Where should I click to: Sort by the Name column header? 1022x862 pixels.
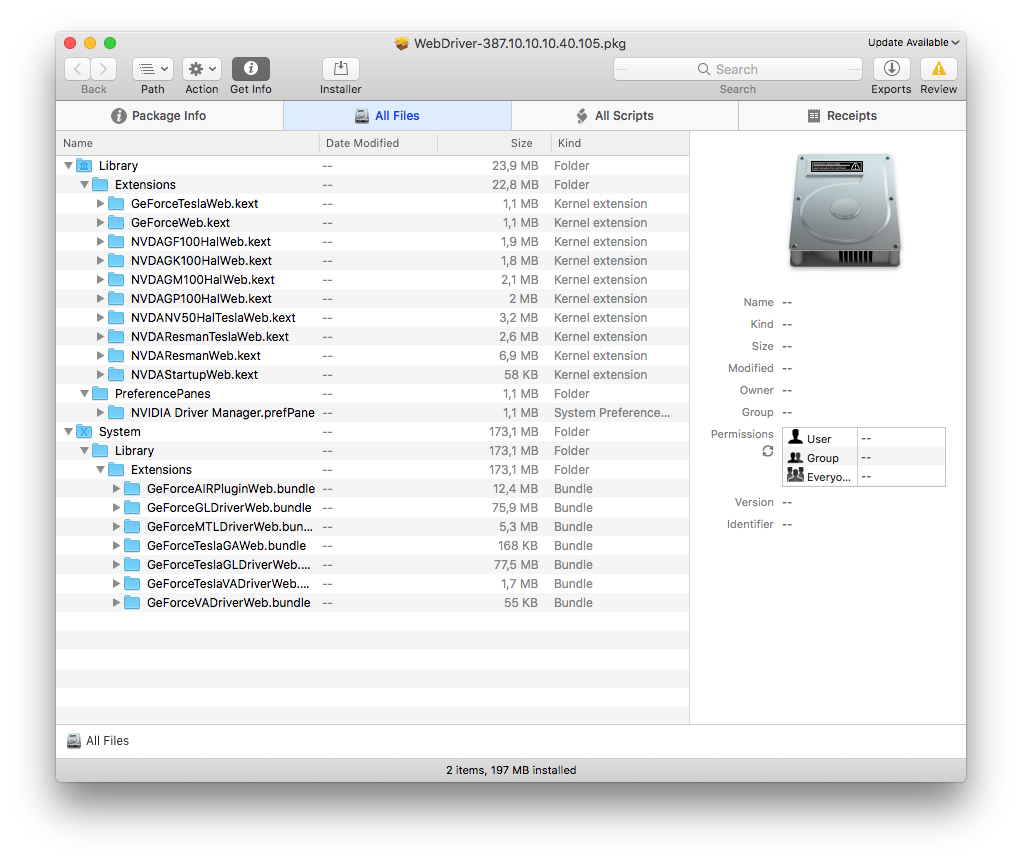click(x=188, y=143)
